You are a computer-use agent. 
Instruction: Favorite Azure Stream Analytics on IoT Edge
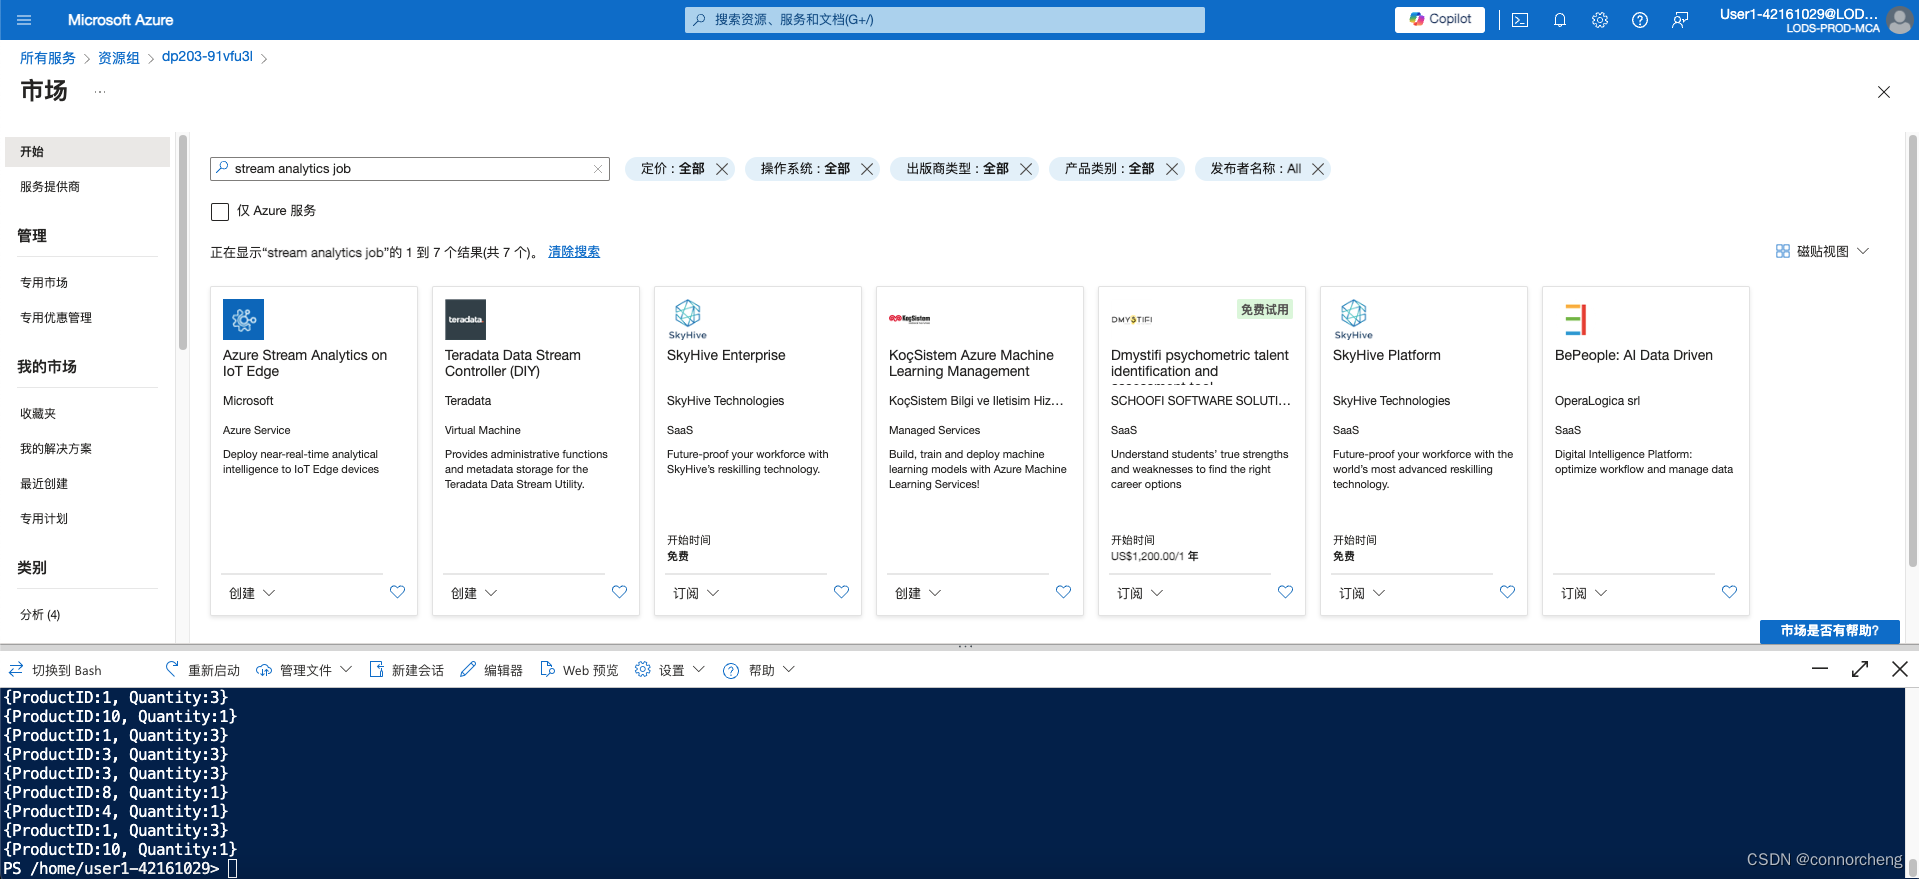[x=397, y=592]
